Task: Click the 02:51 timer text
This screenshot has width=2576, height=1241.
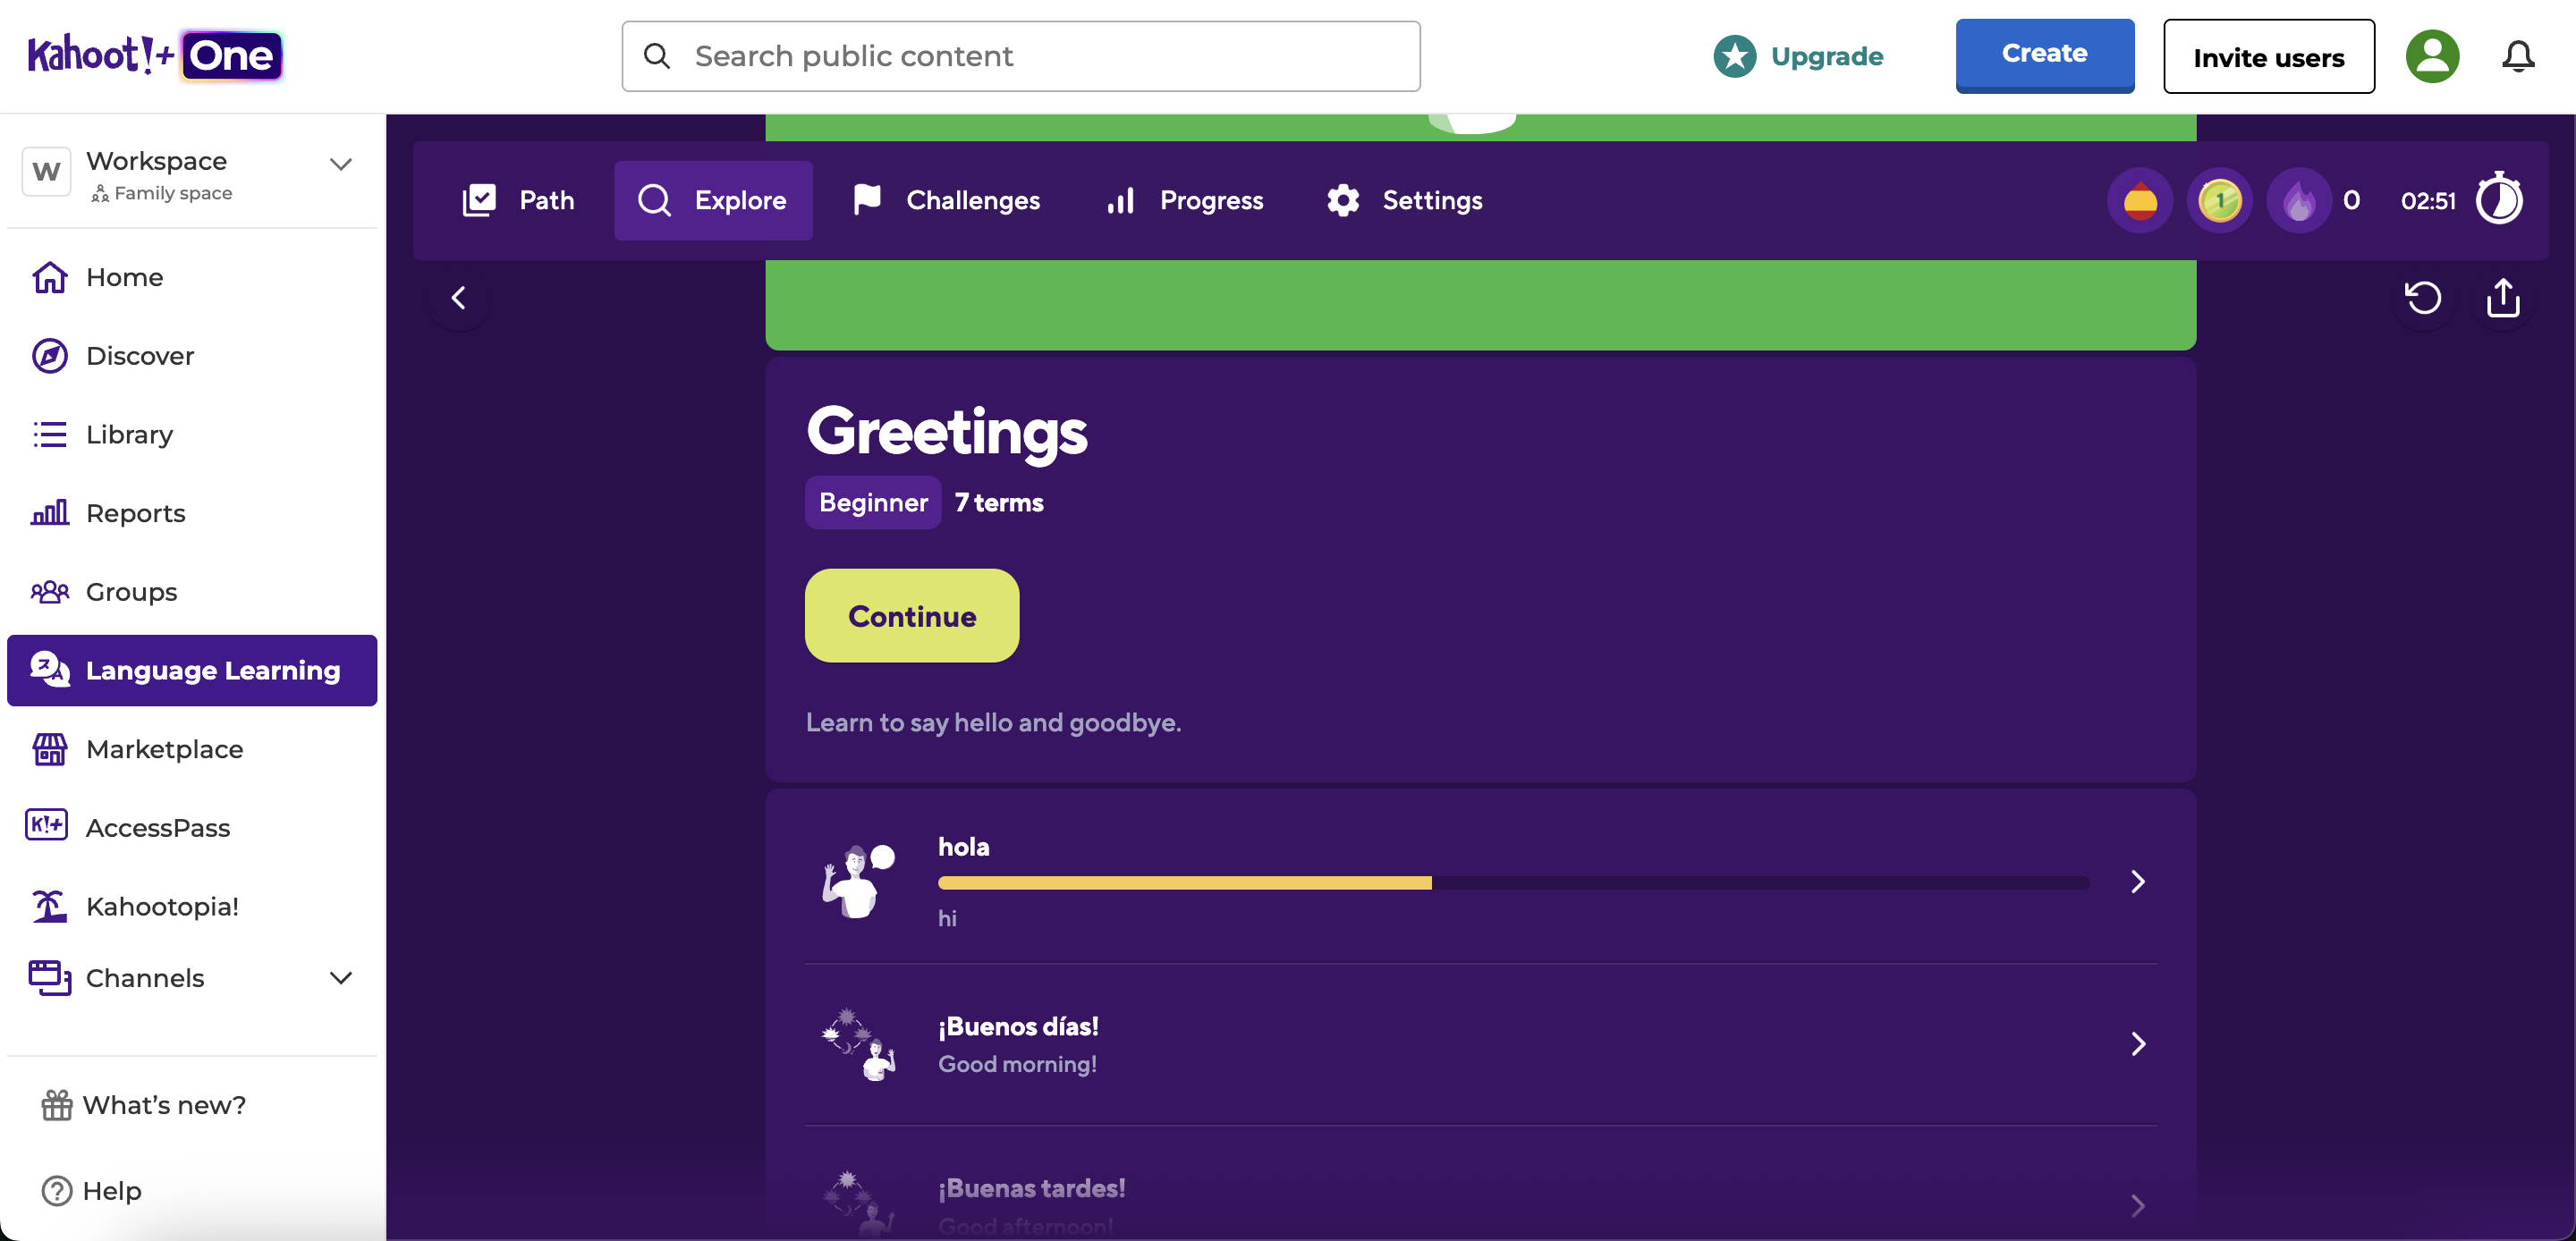Action: pyautogui.click(x=2428, y=201)
